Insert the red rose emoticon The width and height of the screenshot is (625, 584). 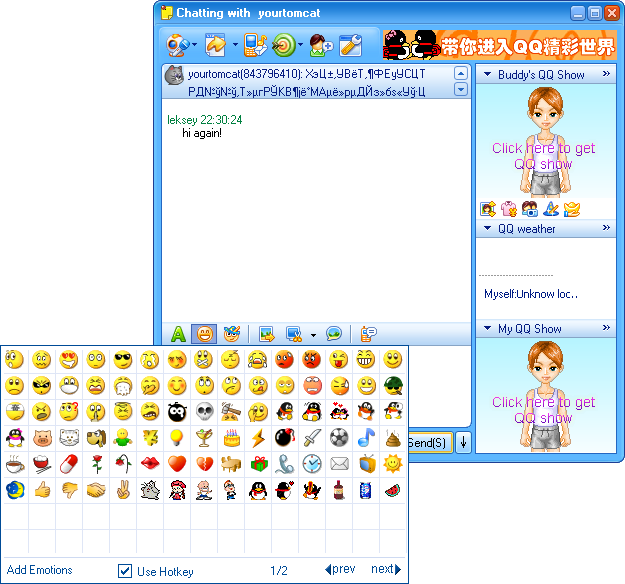coord(96,464)
